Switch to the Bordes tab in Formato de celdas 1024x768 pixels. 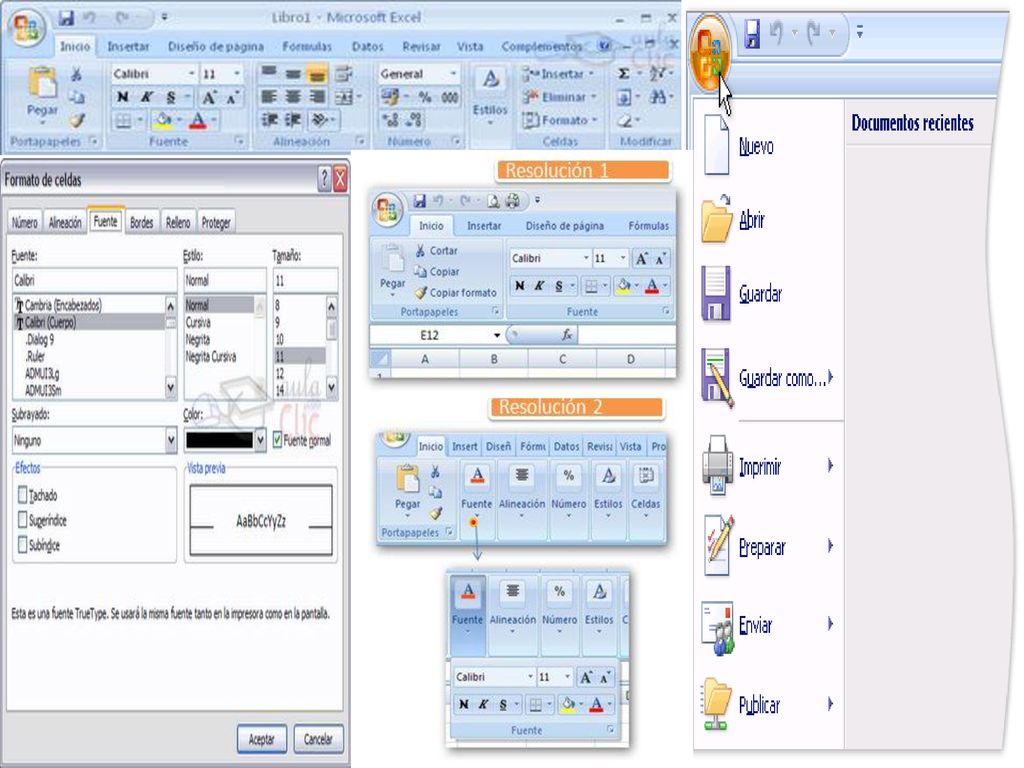coord(141,222)
